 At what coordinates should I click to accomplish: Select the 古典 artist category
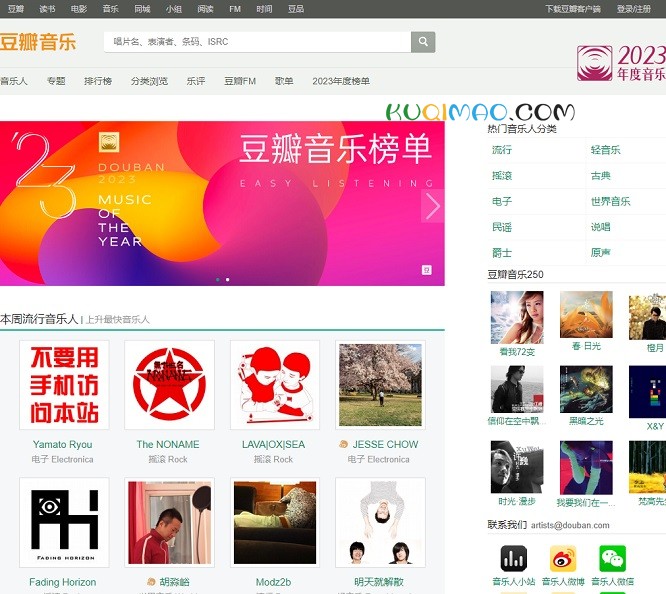click(600, 176)
